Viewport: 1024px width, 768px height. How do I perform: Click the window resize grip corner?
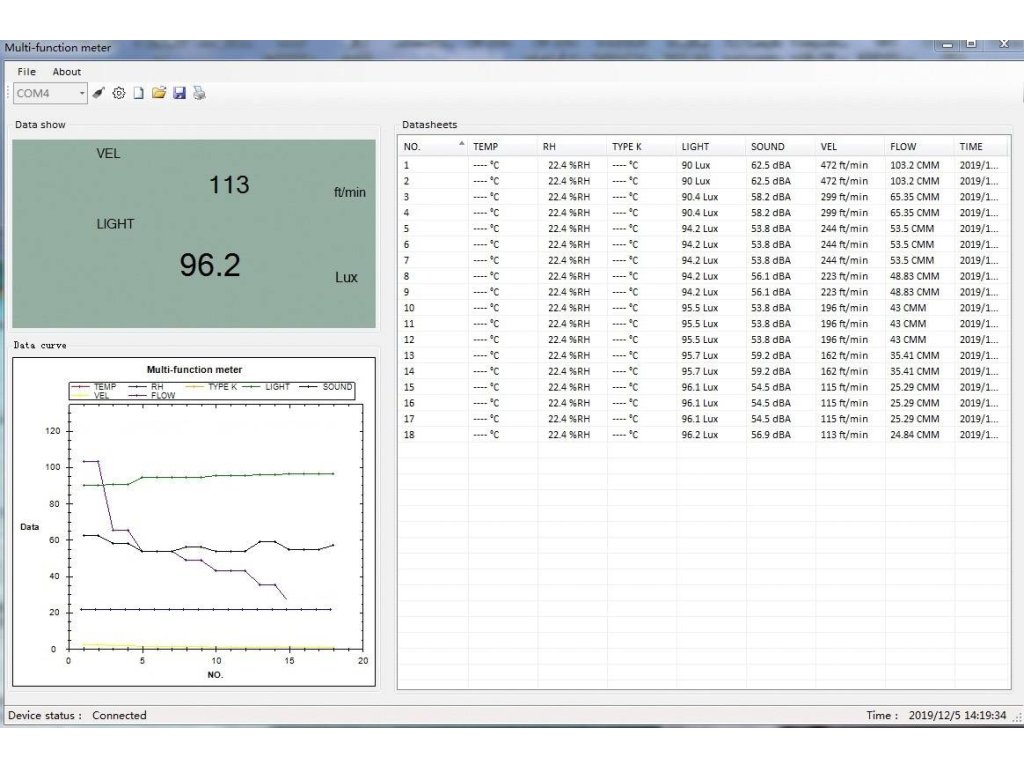pyautogui.click(x=1016, y=717)
